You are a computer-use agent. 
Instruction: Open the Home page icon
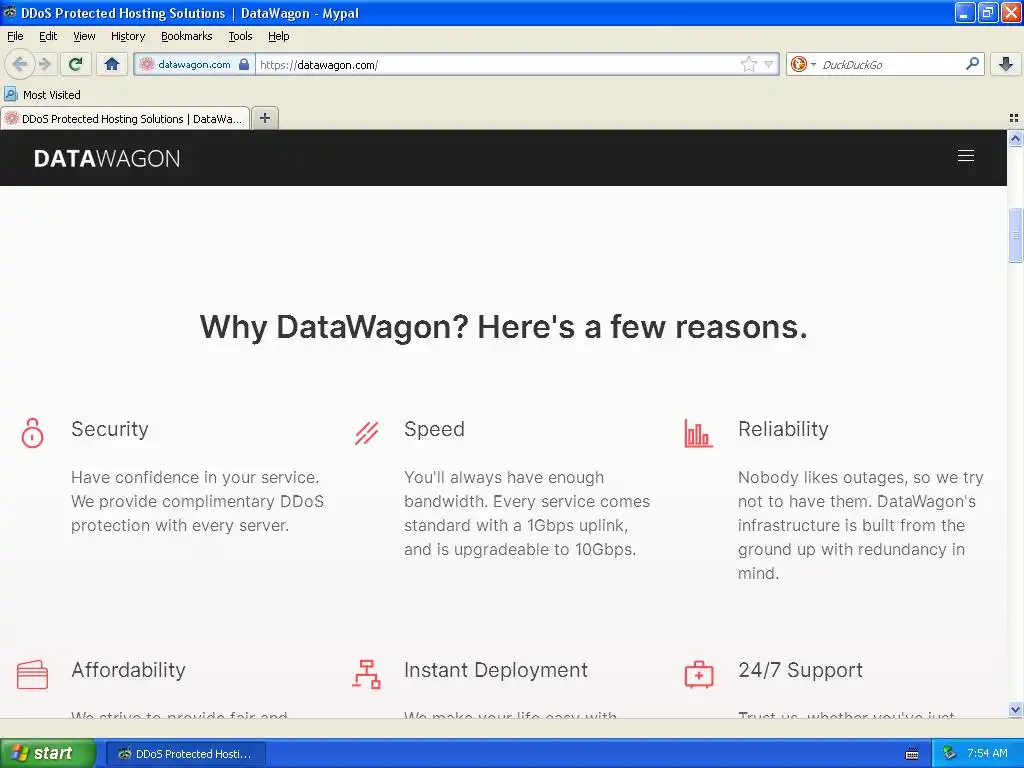click(x=112, y=64)
